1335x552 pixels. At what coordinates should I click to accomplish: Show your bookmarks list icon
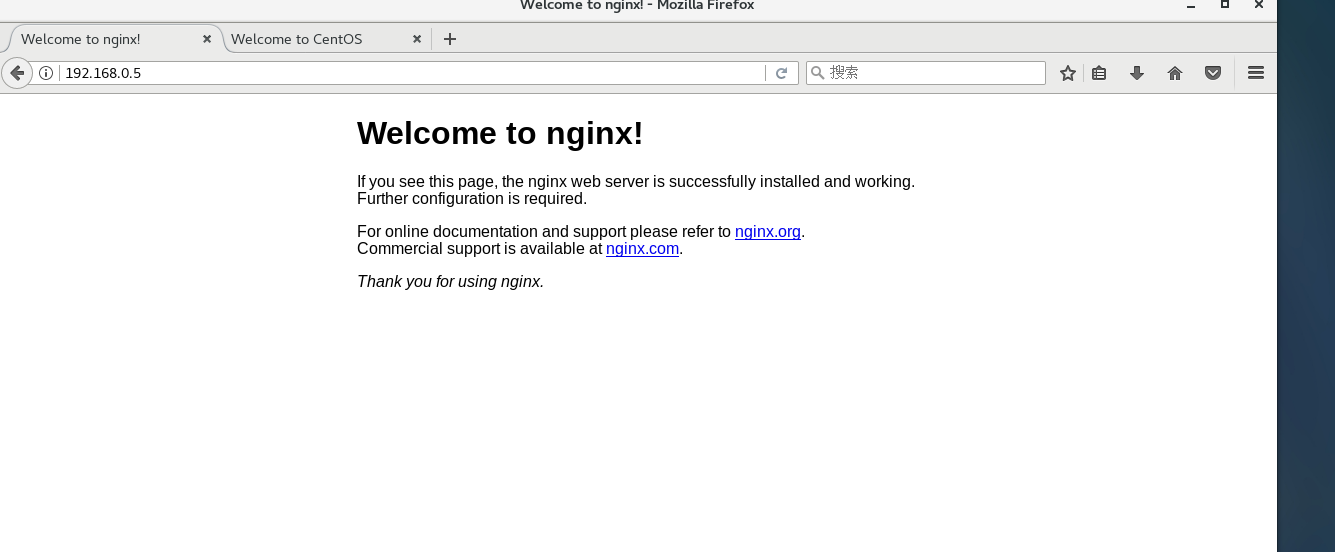coord(1099,73)
